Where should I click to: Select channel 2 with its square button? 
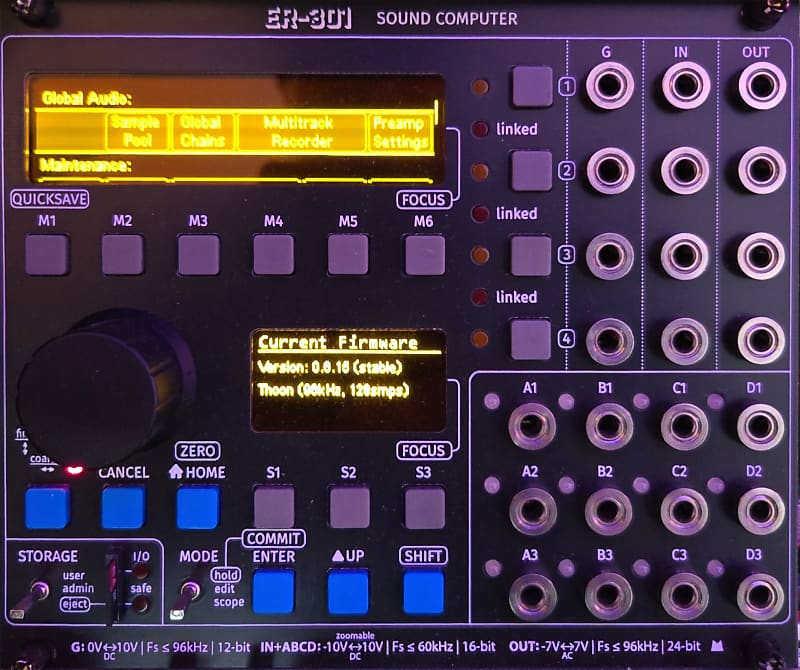(x=532, y=170)
